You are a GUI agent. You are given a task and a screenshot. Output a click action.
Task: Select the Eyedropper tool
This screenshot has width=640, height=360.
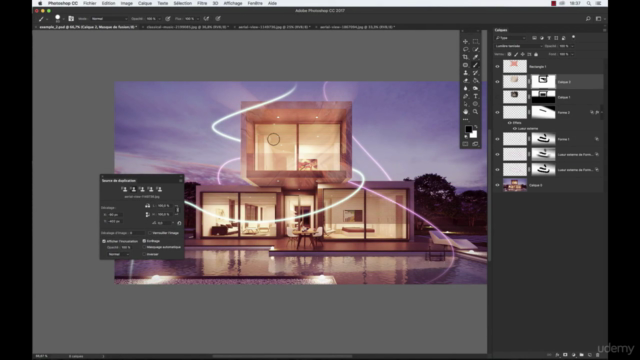476,57
